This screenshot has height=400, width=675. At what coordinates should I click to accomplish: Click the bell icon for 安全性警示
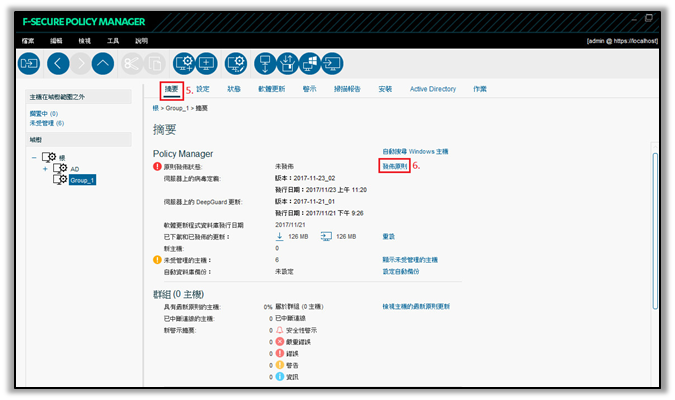tap(279, 330)
